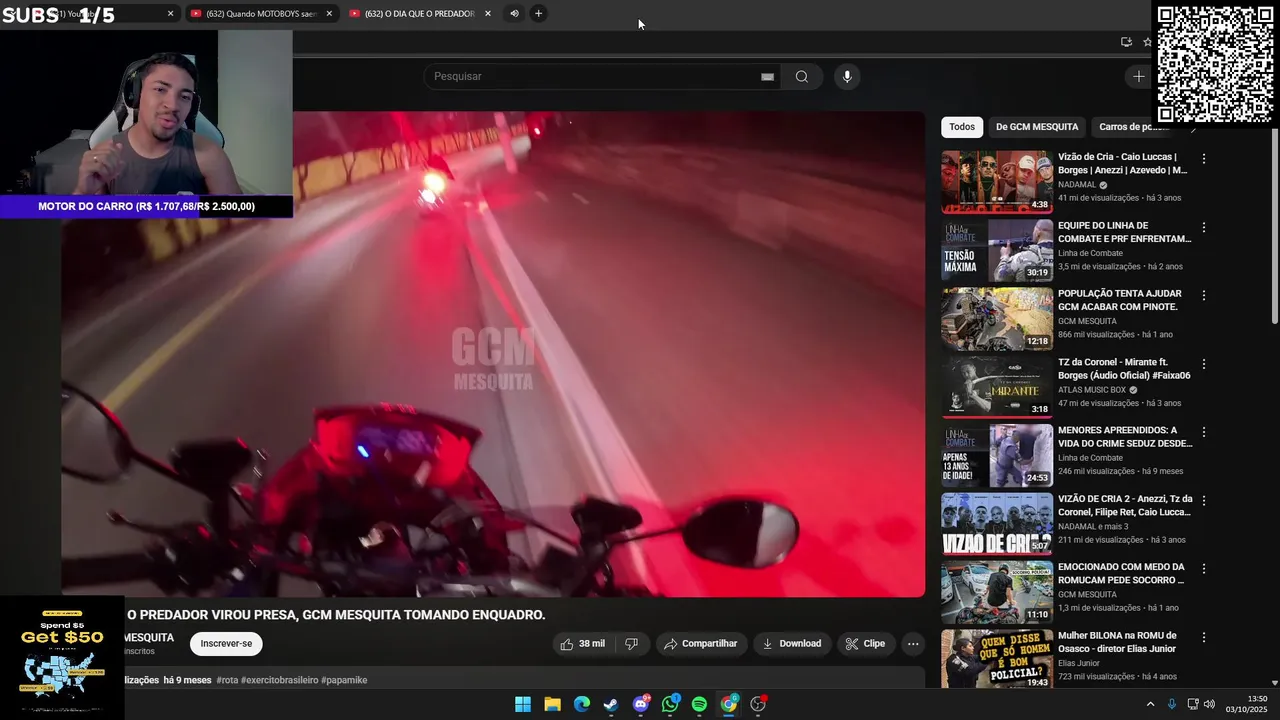
Task: Open VIZÃO DE CRIA 2 thumbnail
Action: click(x=997, y=523)
